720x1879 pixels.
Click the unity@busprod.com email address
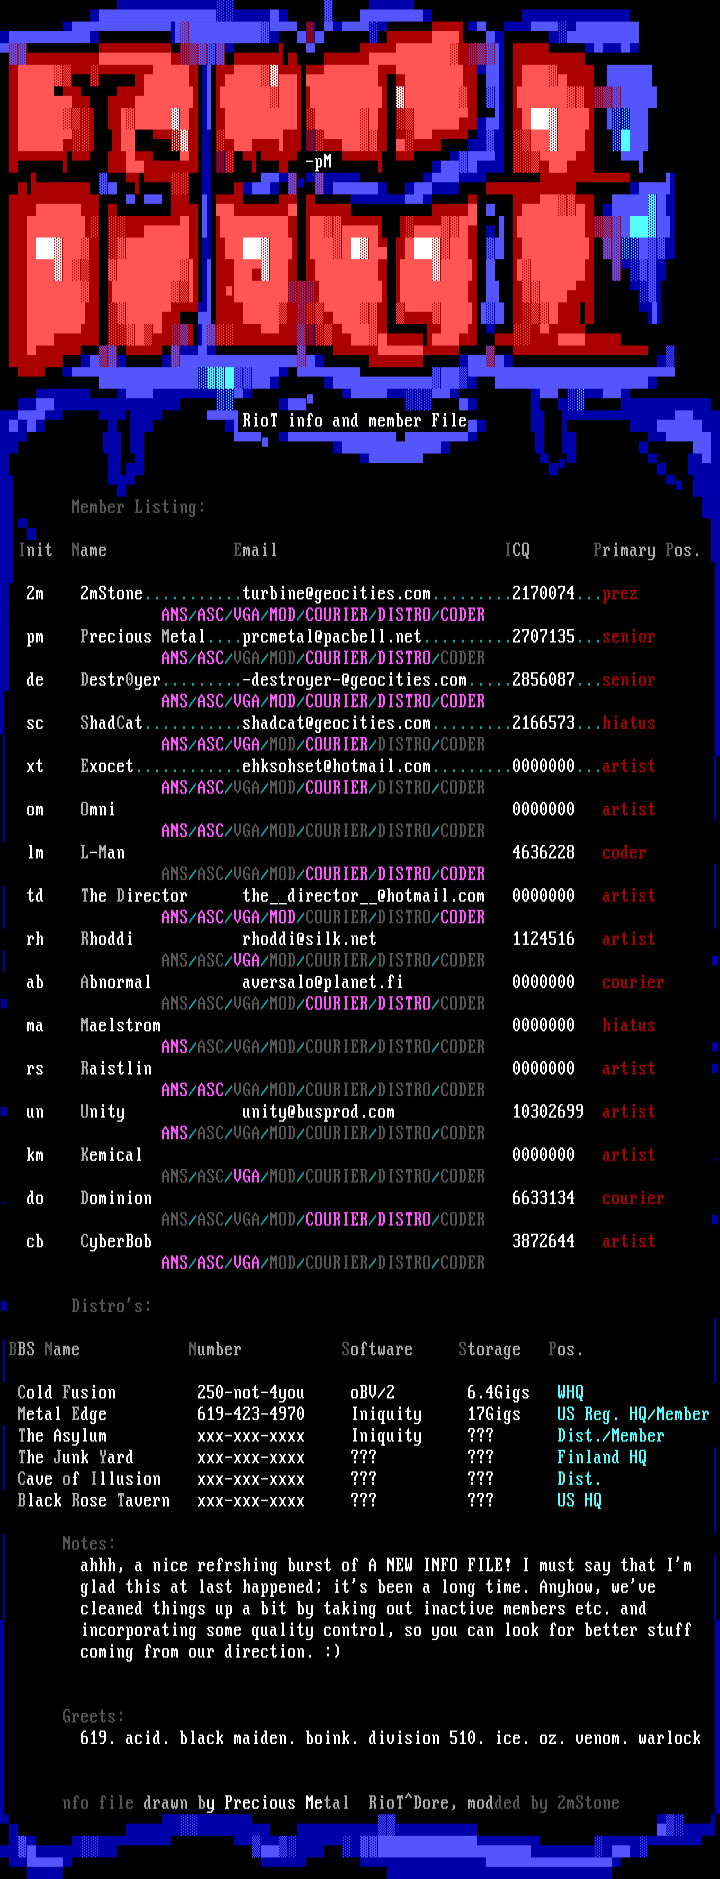pos(318,1112)
